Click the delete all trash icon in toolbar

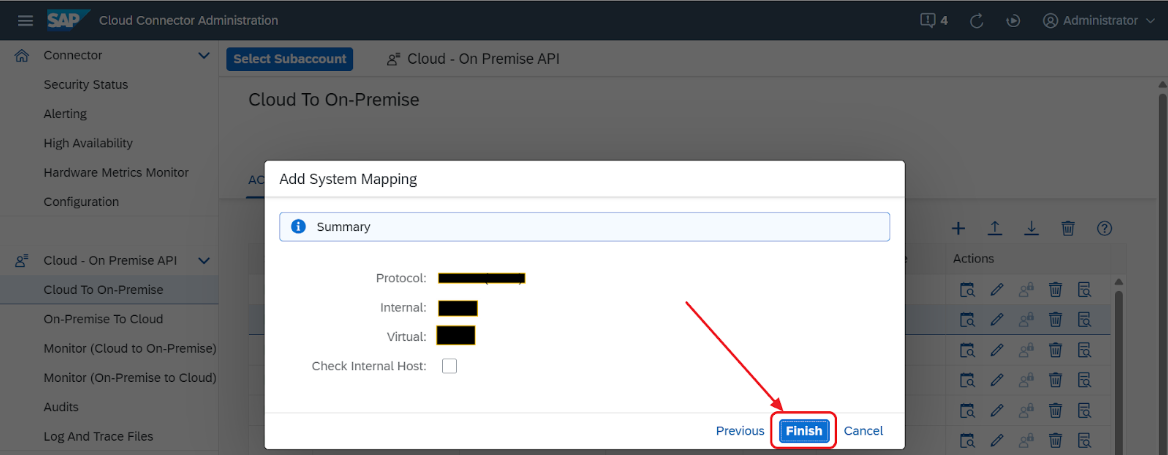(1068, 229)
